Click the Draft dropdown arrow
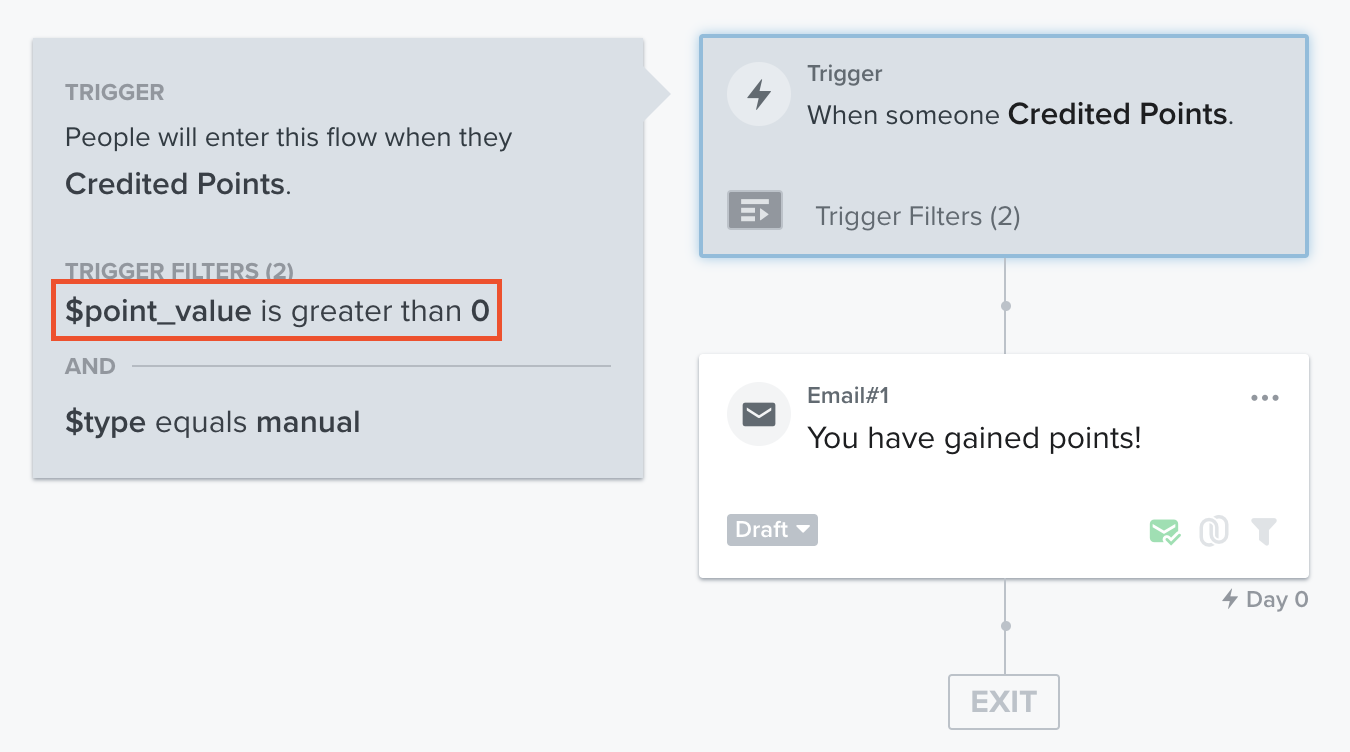Viewport: 1350px width, 752px height. [x=804, y=530]
